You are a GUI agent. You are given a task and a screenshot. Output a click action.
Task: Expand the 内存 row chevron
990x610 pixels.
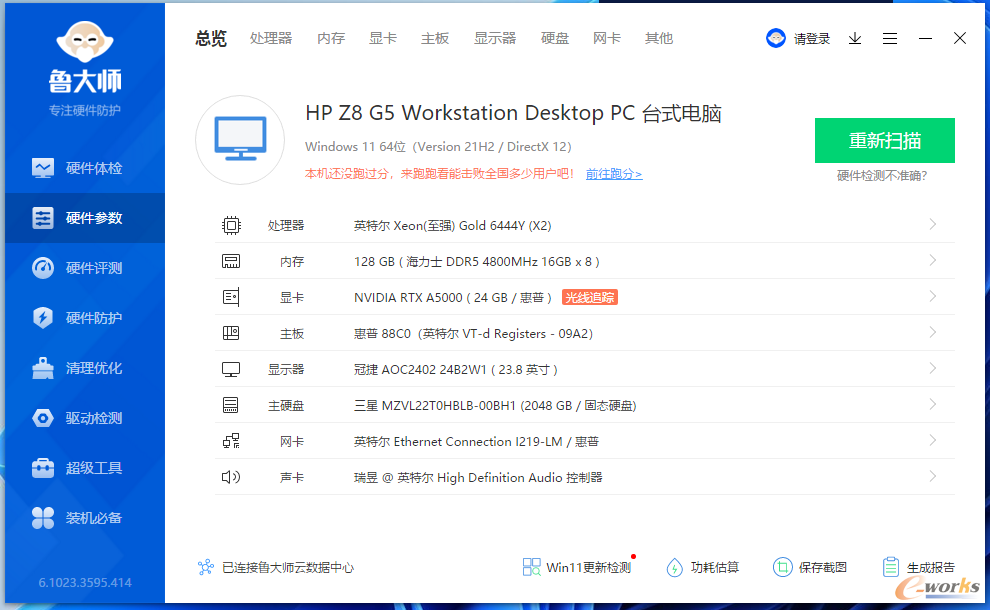click(933, 261)
